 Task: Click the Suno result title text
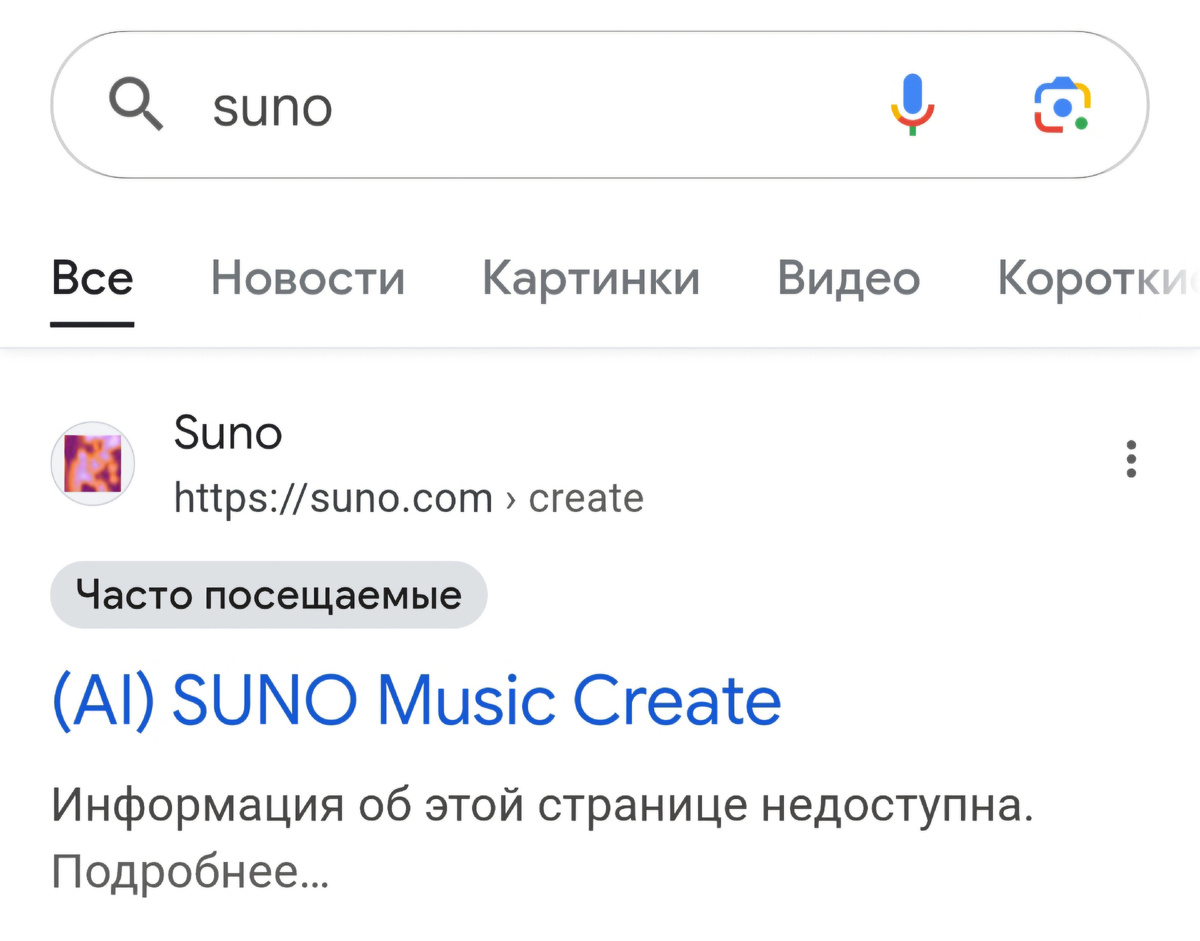tap(227, 433)
